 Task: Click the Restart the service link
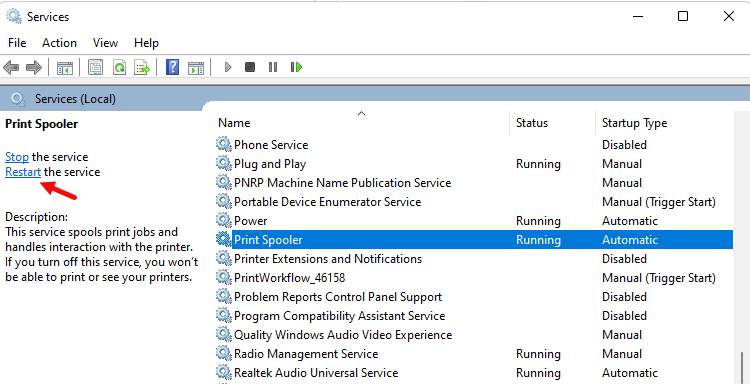(23, 172)
